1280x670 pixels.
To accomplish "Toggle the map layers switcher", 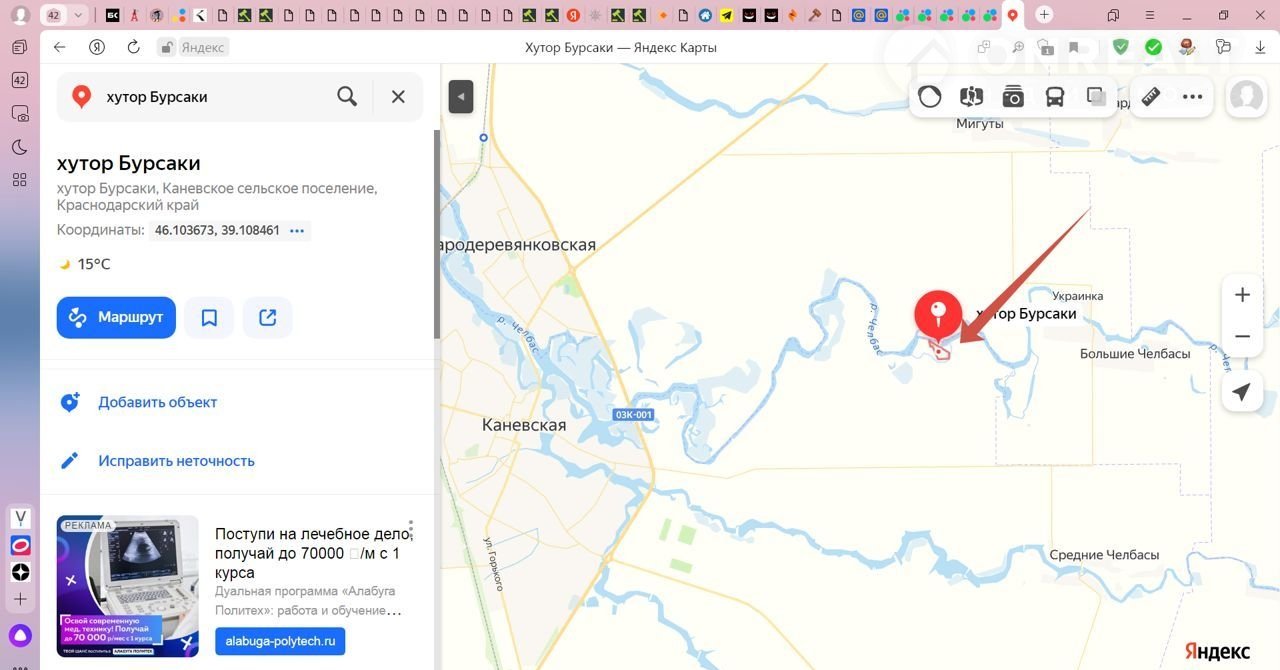I will [x=1096, y=97].
